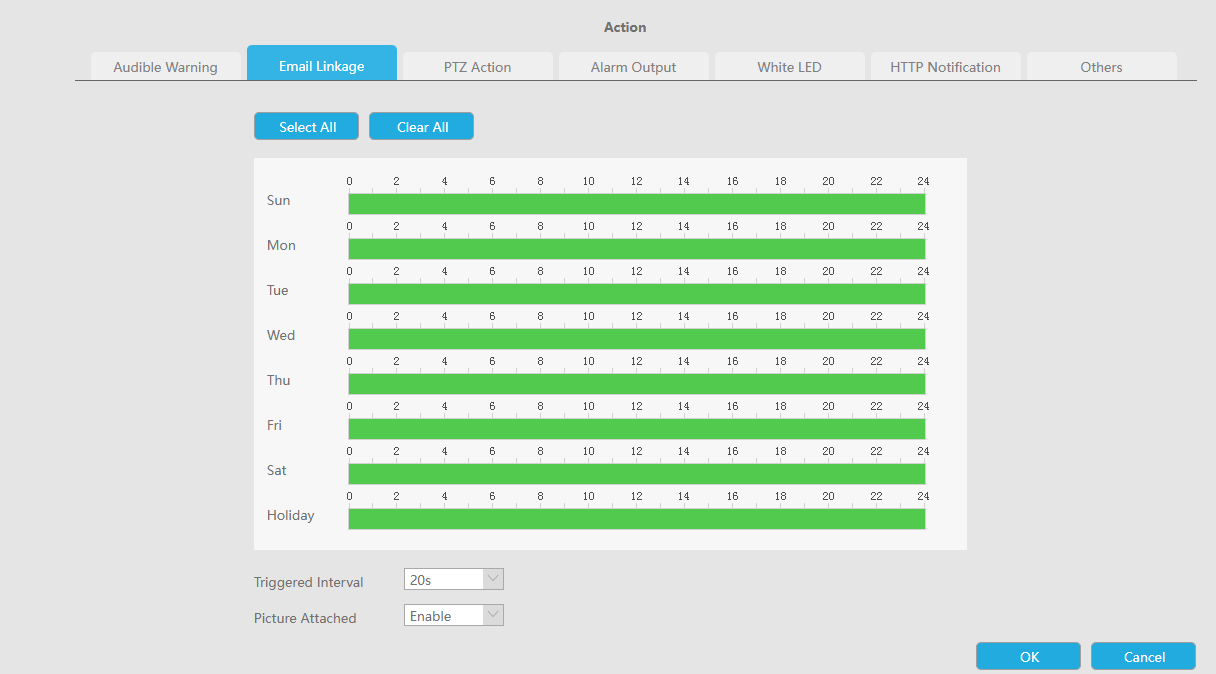1216x674 pixels.
Task: Confirm settings with the OK button
Action: click(1029, 657)
